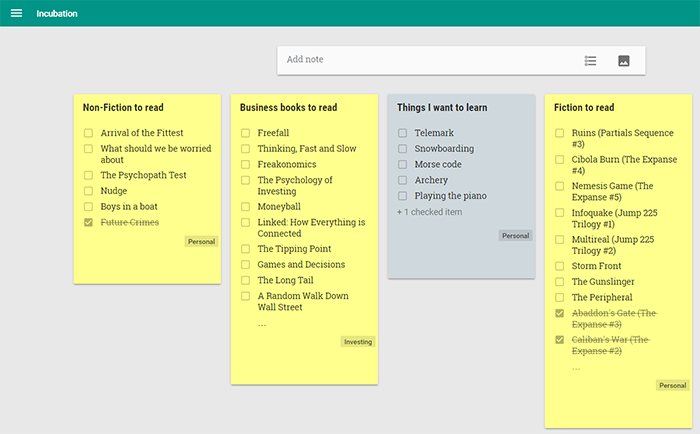
Task: Expand the '+ 1 checked item' list
Action: (x=429, y=212)
